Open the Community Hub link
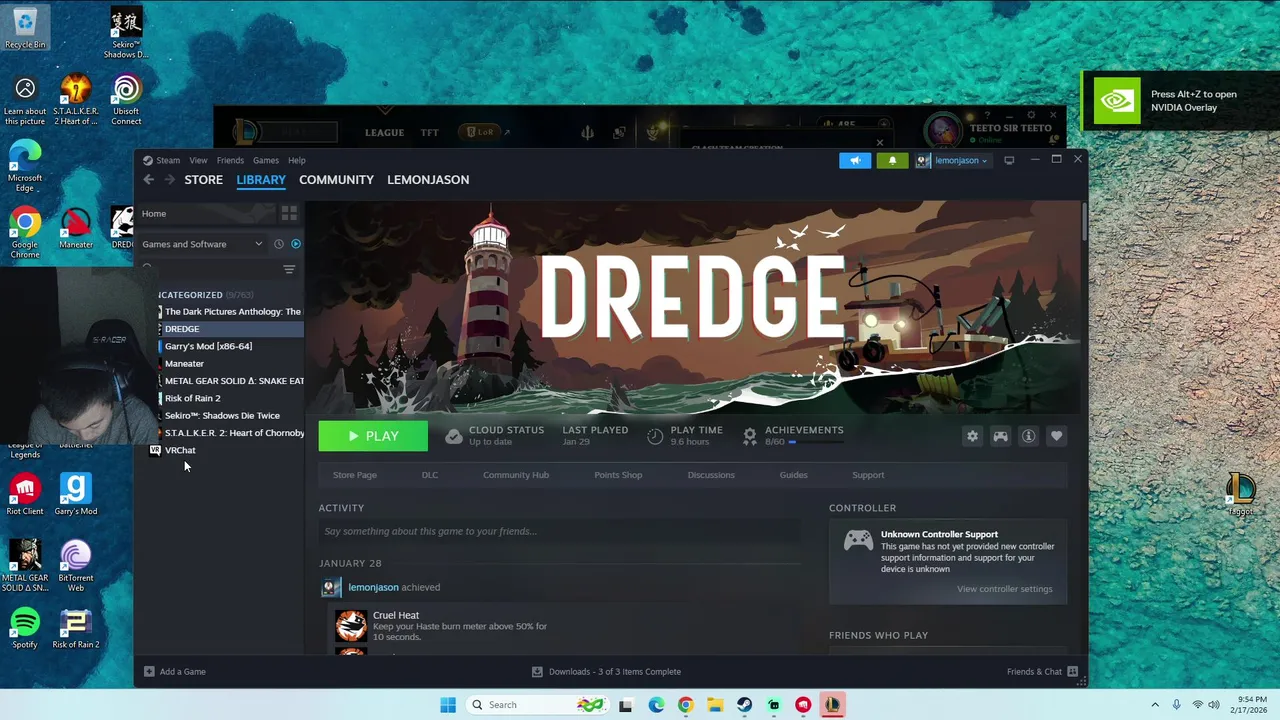The image size is (1280, 720). (516, 475)
